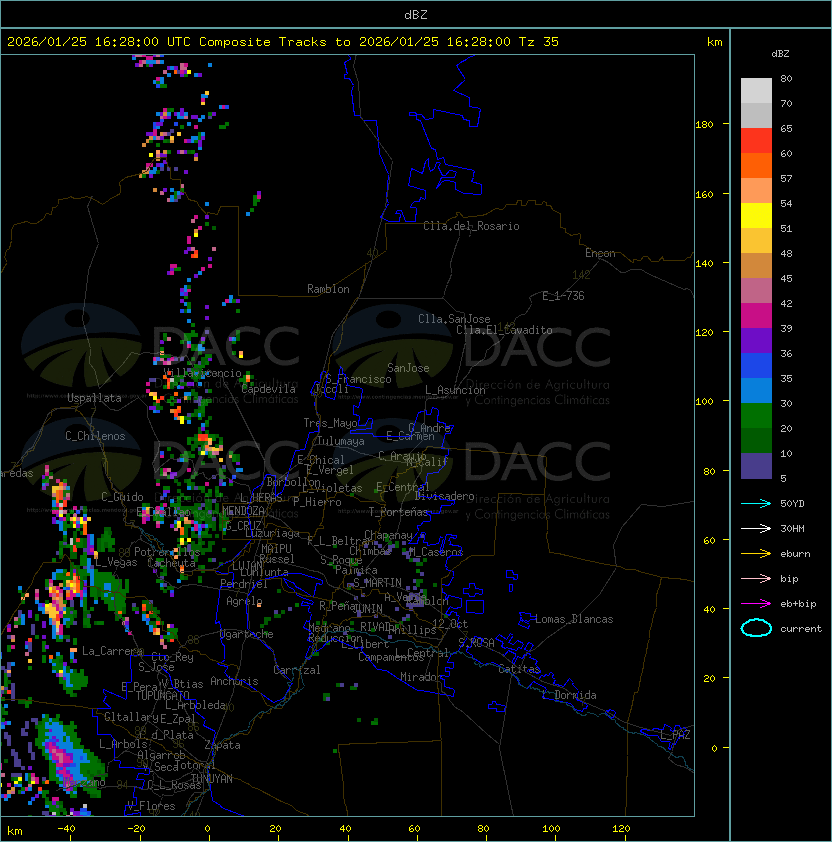
Task: Click the 'Tres_Mayo' map label
Action: (x=330, y=423)
